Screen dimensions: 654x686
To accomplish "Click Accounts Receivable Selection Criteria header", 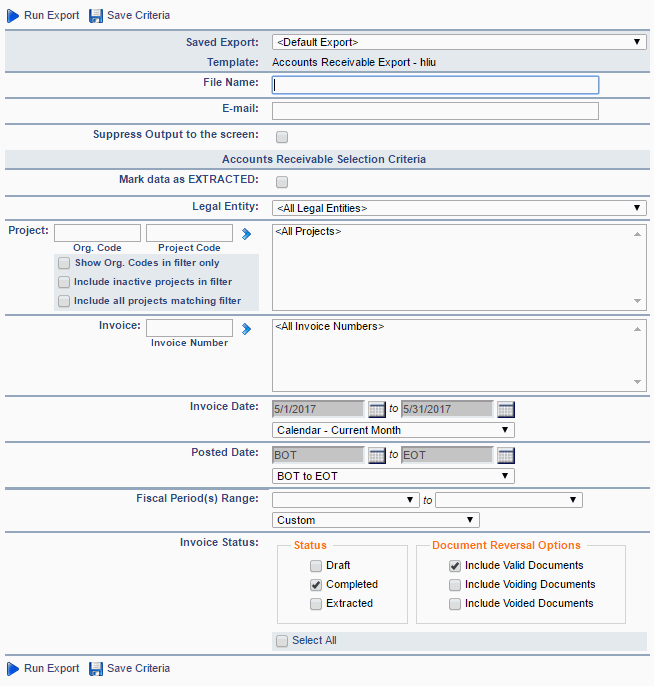I will point(324,159).
